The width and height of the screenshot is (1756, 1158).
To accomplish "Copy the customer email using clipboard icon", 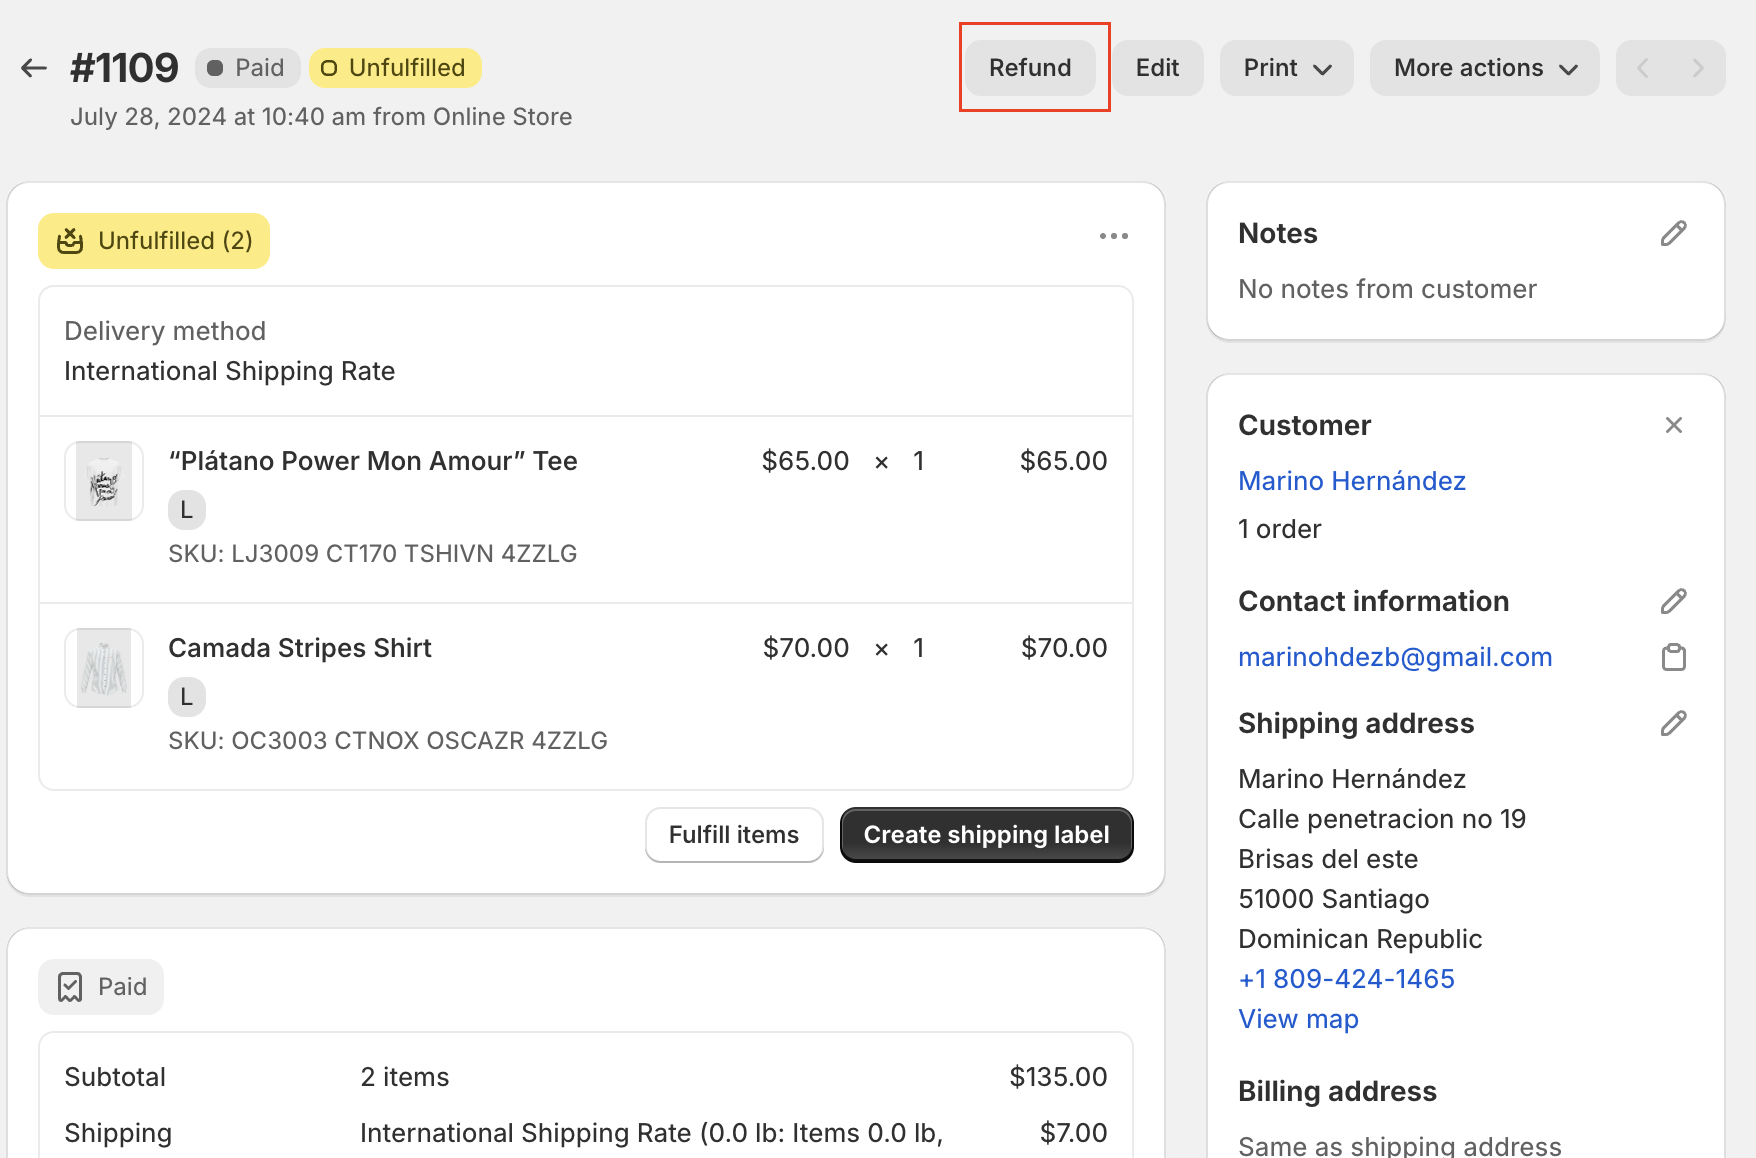I will pos(1673,657).
